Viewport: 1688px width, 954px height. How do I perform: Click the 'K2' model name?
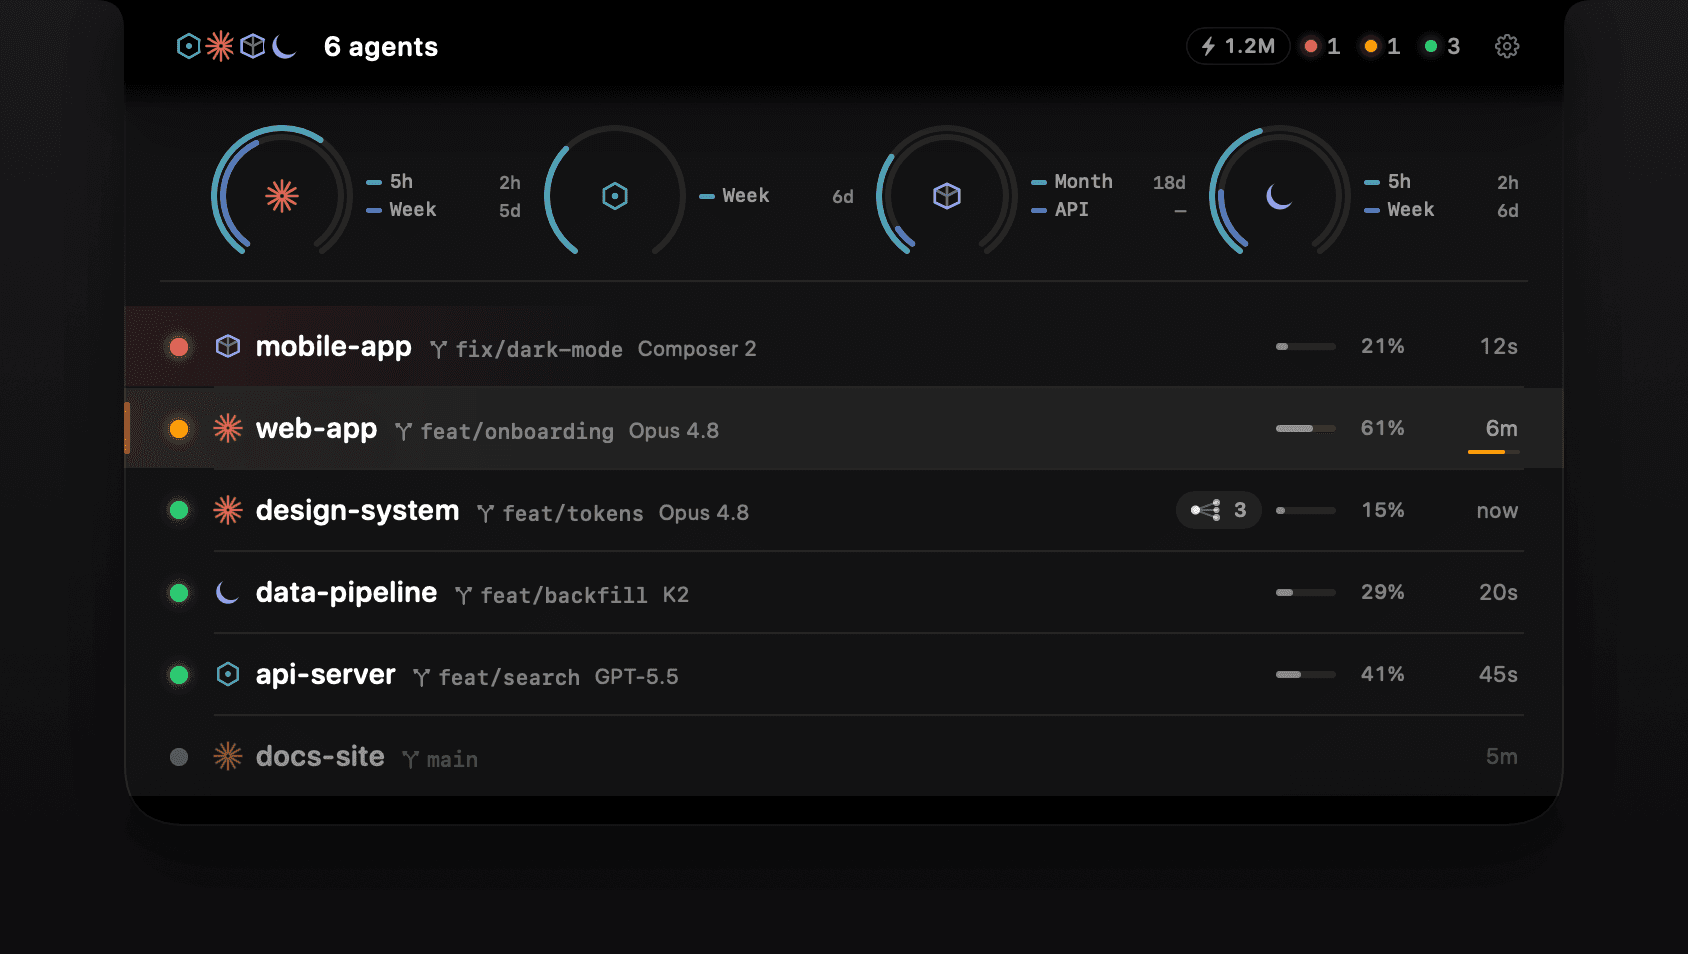pyautogui.click(x=676, y=595)
